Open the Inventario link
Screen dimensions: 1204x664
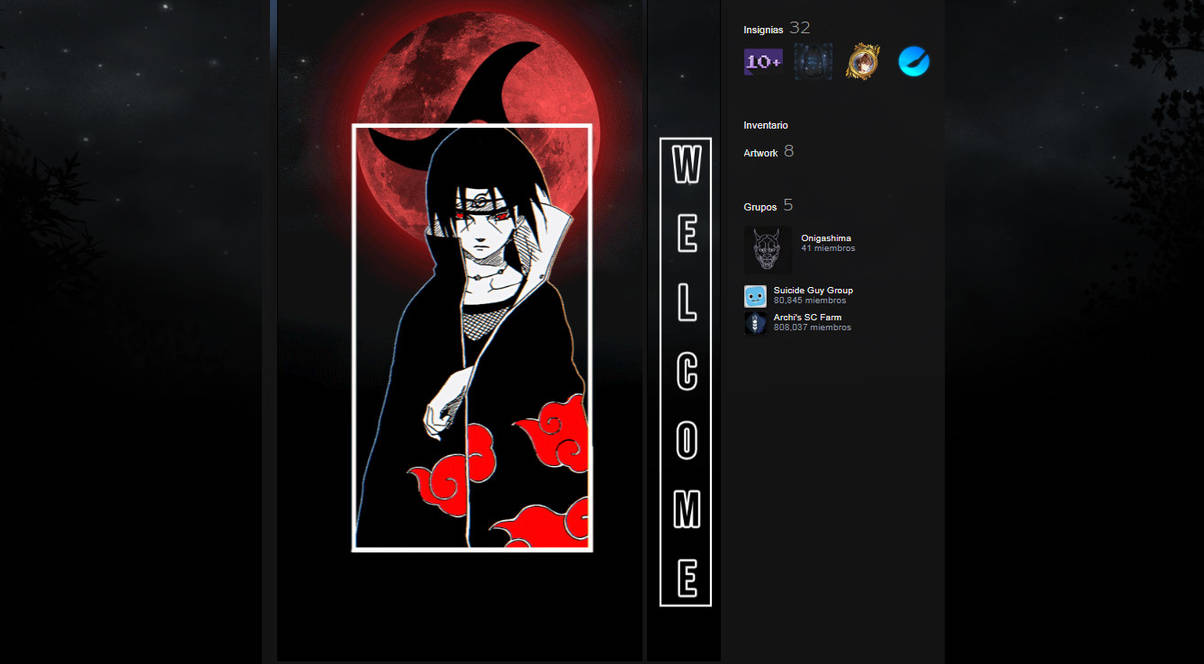[x=766, y=125]
